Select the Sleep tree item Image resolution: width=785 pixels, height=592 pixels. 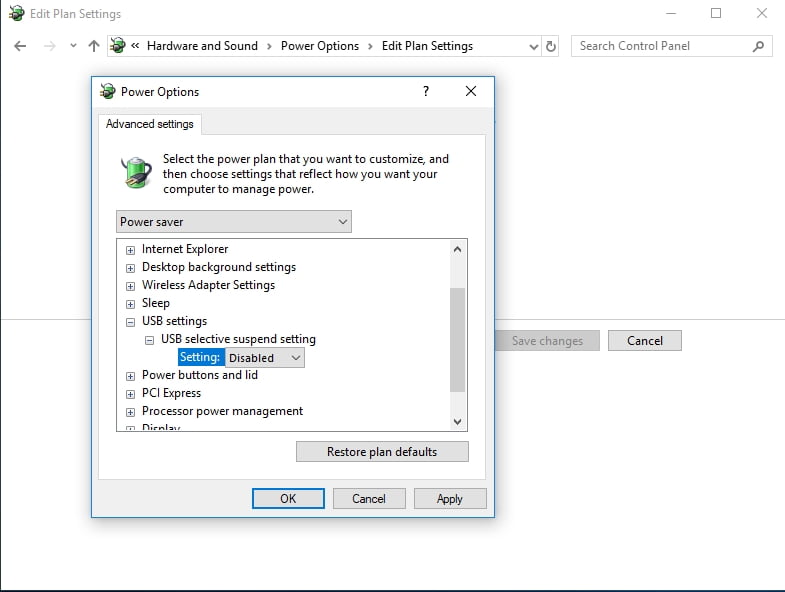click(156, 303)
